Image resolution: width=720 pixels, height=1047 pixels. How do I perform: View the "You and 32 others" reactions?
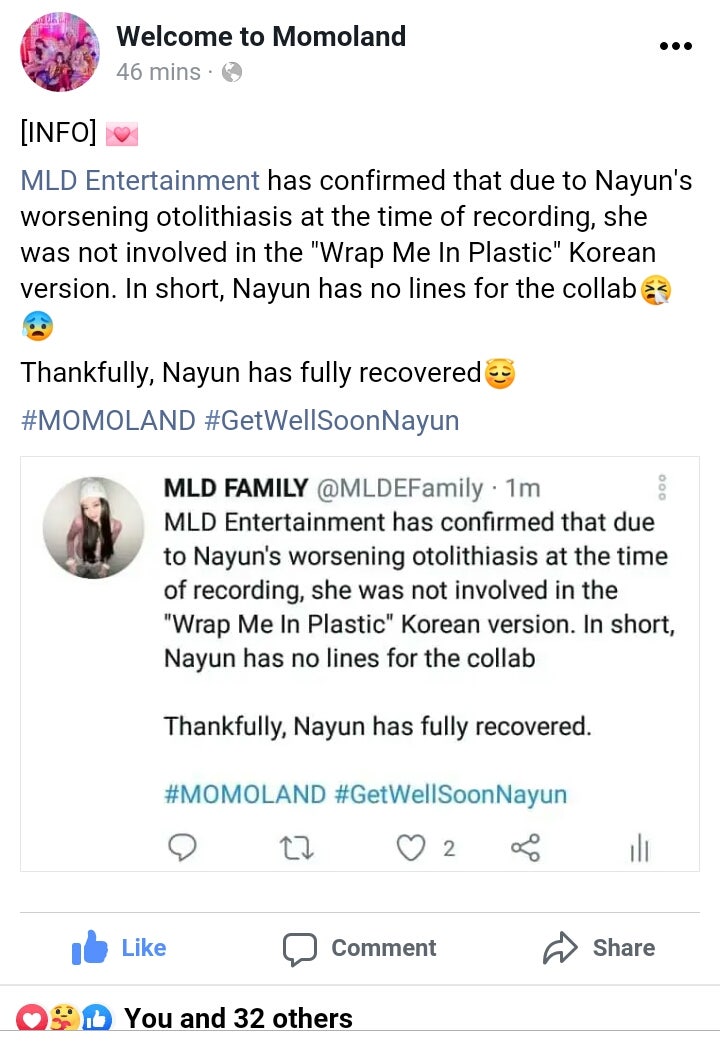pyautogui.click(x=238, y=1019)
